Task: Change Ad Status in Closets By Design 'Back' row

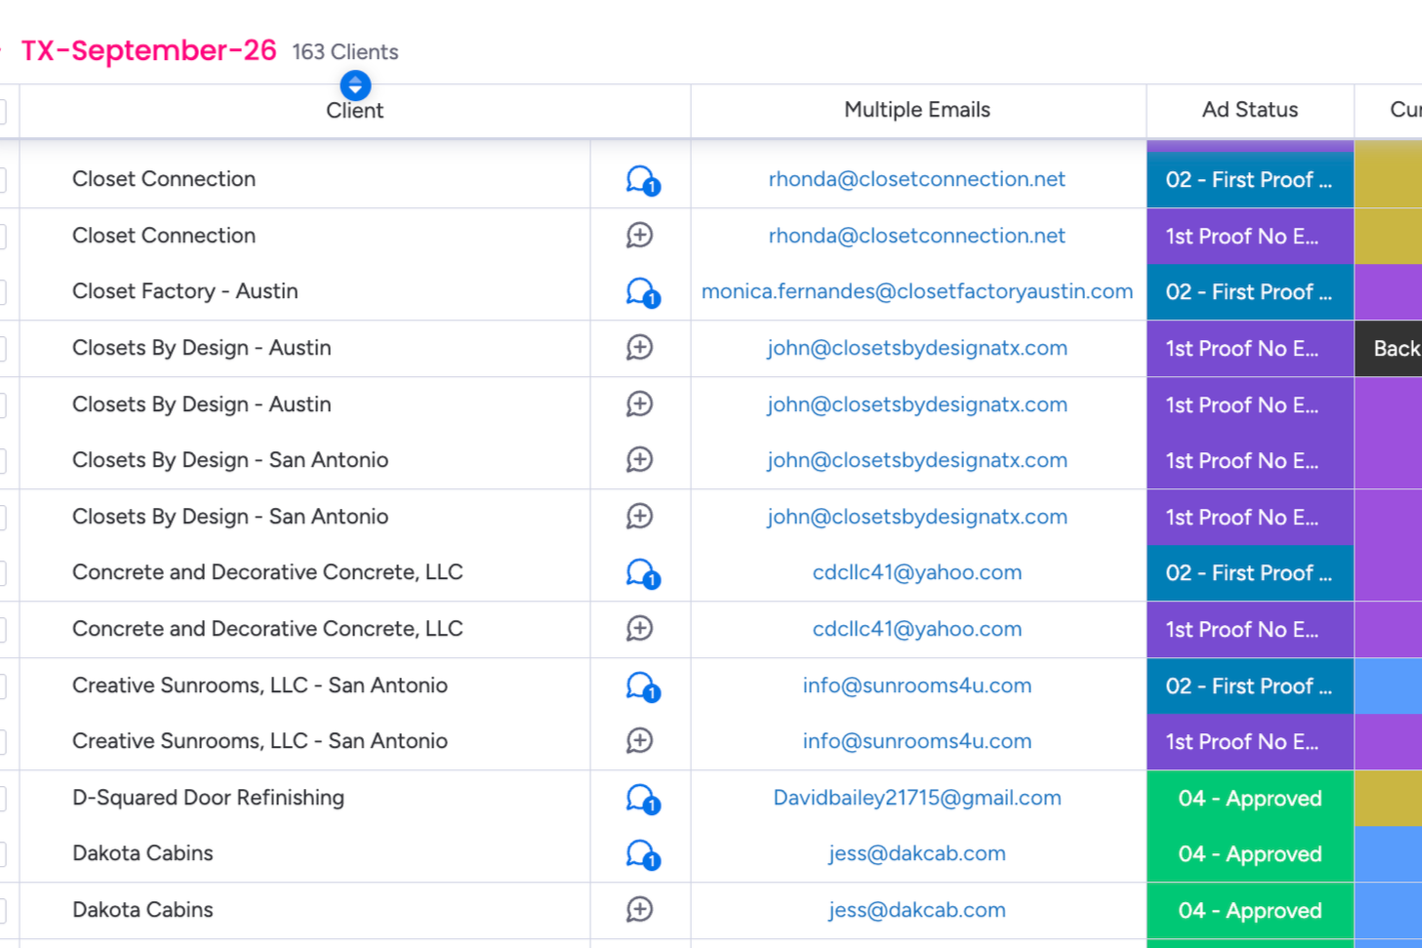Action: click(1250, 348)
